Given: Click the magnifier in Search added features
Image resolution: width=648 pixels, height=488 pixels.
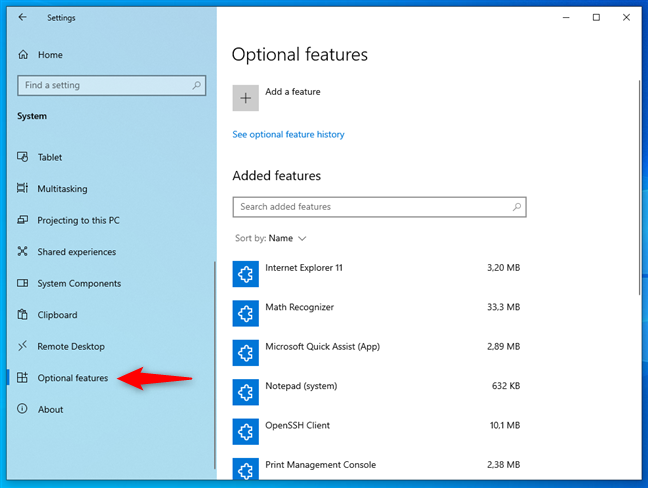Looking at the screenshot, I should coord(517,207).
